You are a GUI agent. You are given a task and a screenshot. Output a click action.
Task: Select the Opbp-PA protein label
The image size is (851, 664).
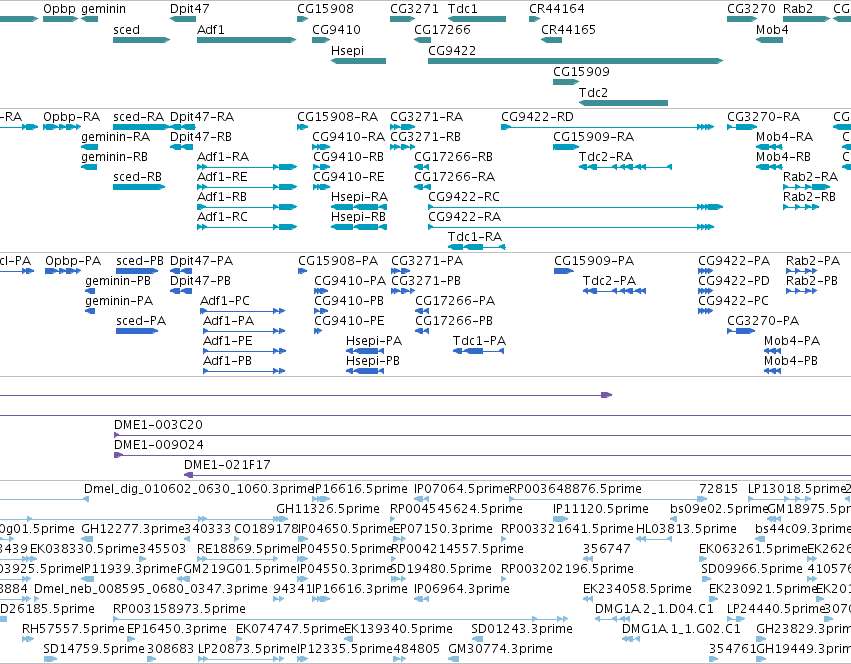point(73,261)
